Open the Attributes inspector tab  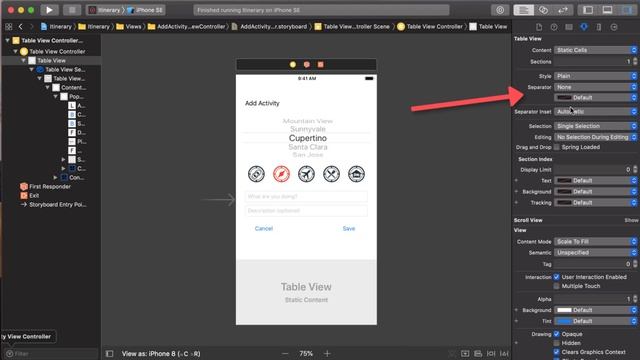point(584,27)
